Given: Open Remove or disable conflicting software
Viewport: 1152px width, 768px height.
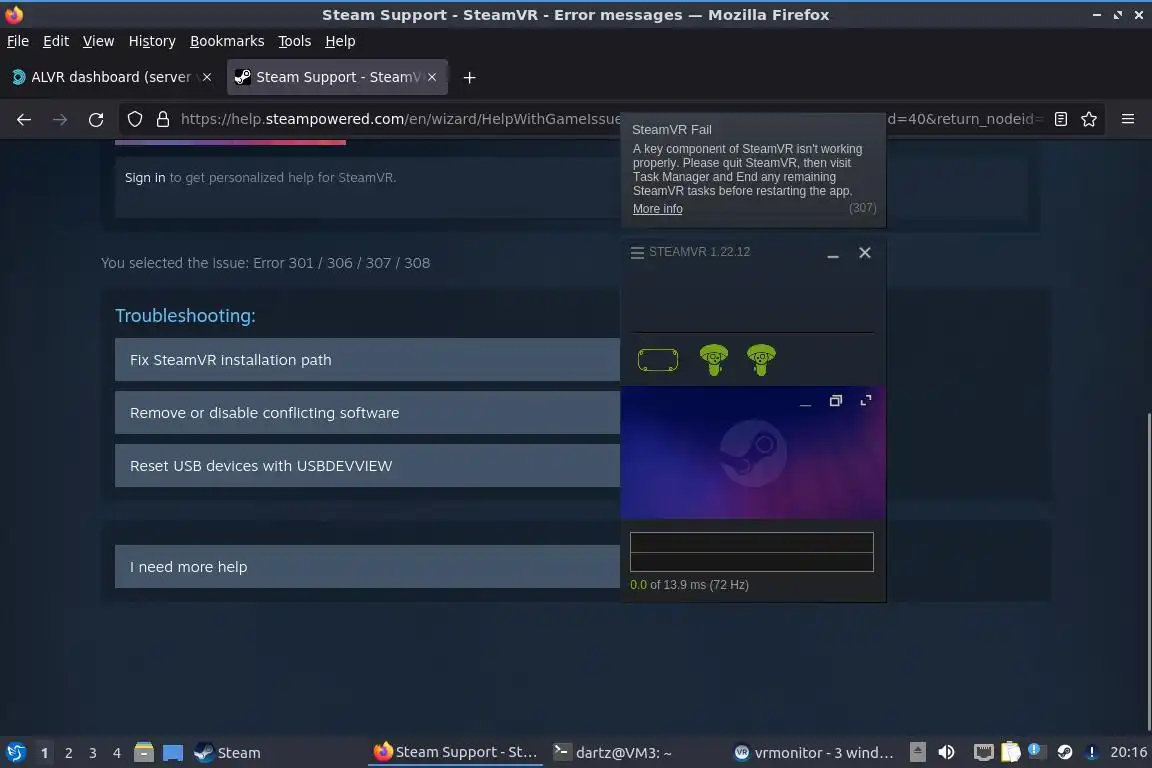Looking at the screenshot, I should pos(367,412).
